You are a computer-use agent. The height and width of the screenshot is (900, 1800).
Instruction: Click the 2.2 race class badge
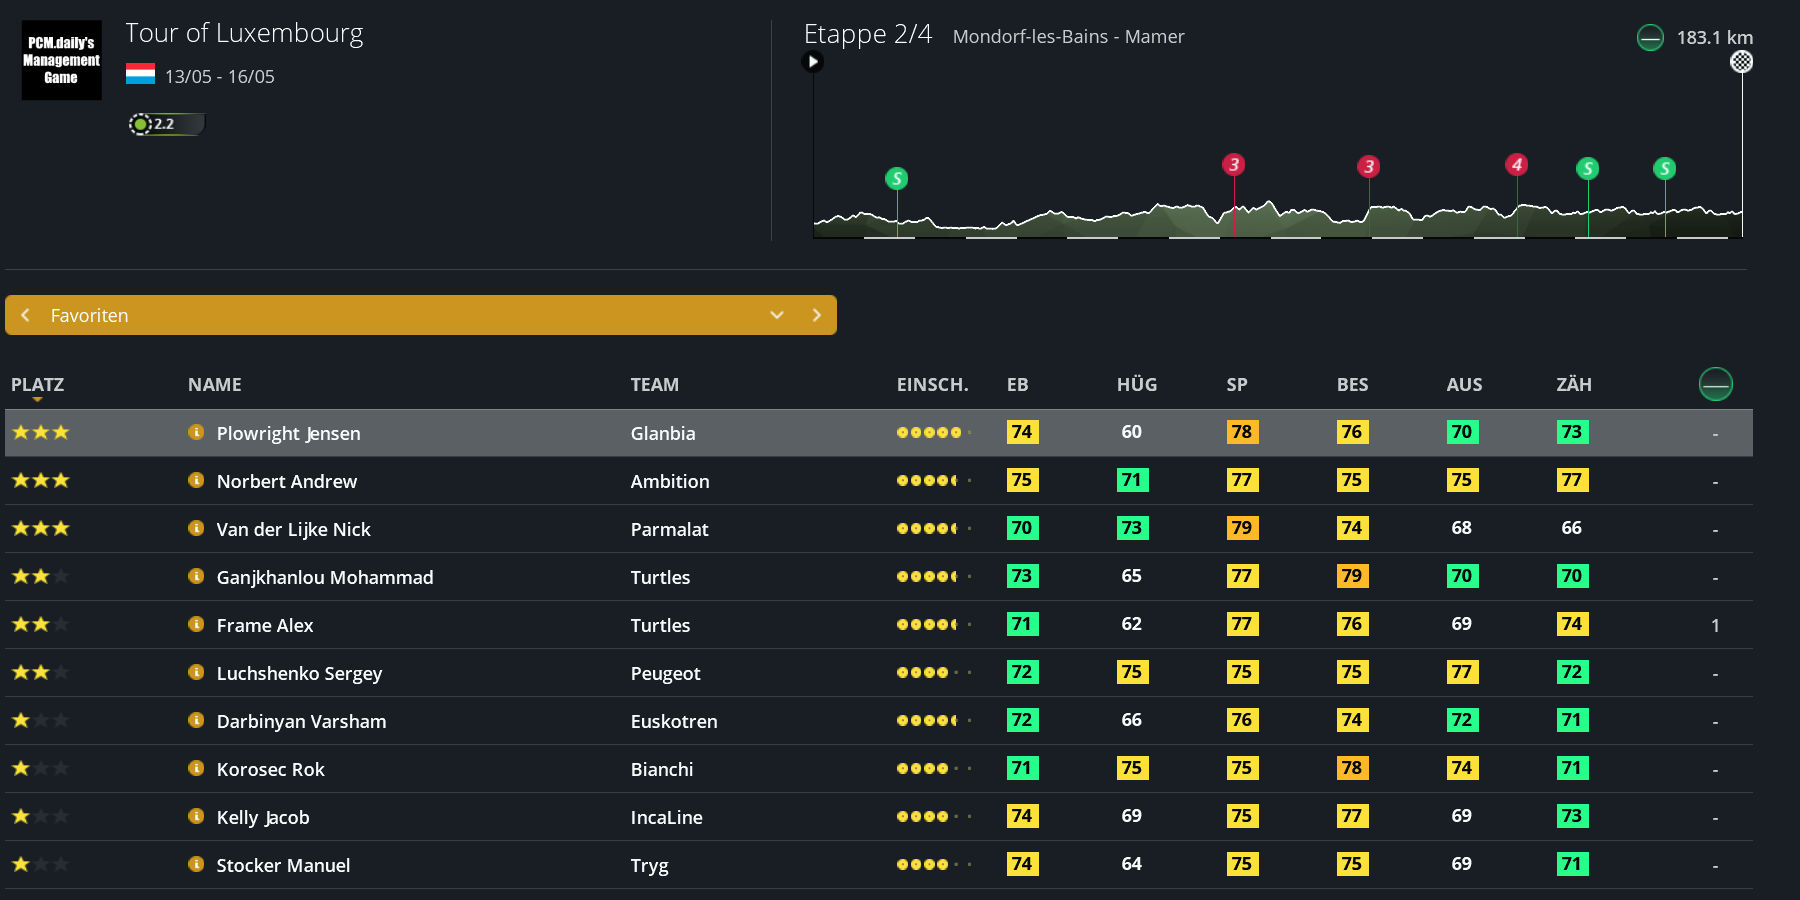(165, 124)
